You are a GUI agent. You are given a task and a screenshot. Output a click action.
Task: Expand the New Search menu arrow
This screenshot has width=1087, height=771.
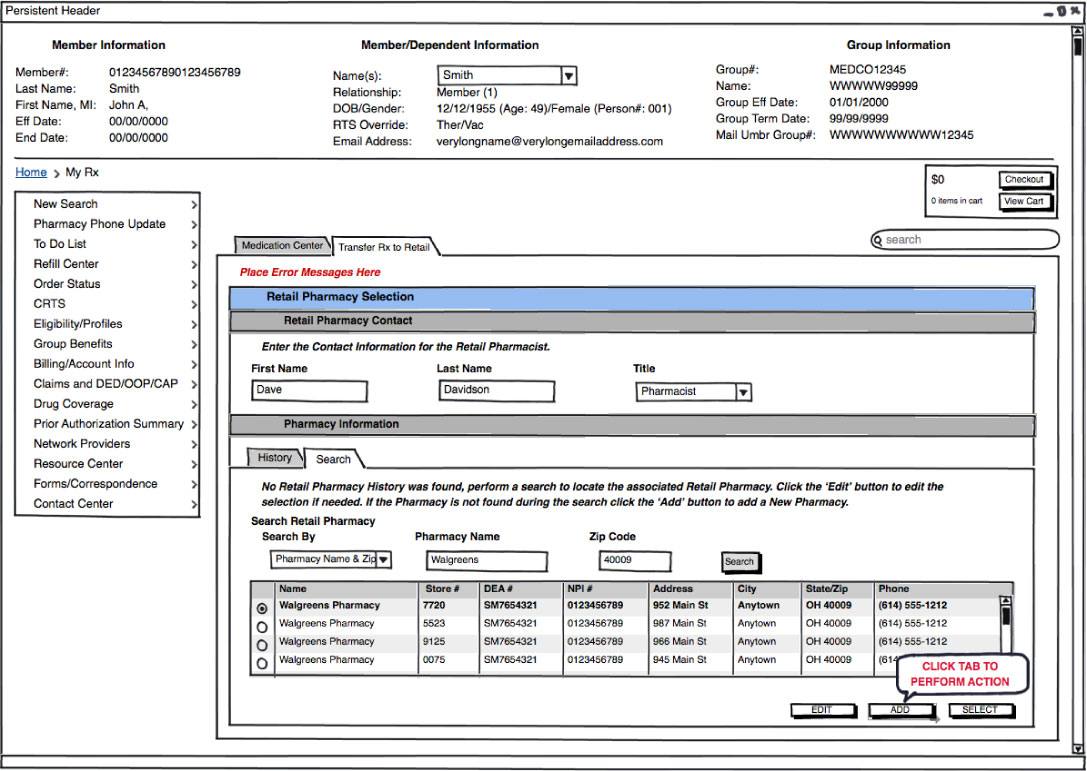tap(194, 205)
